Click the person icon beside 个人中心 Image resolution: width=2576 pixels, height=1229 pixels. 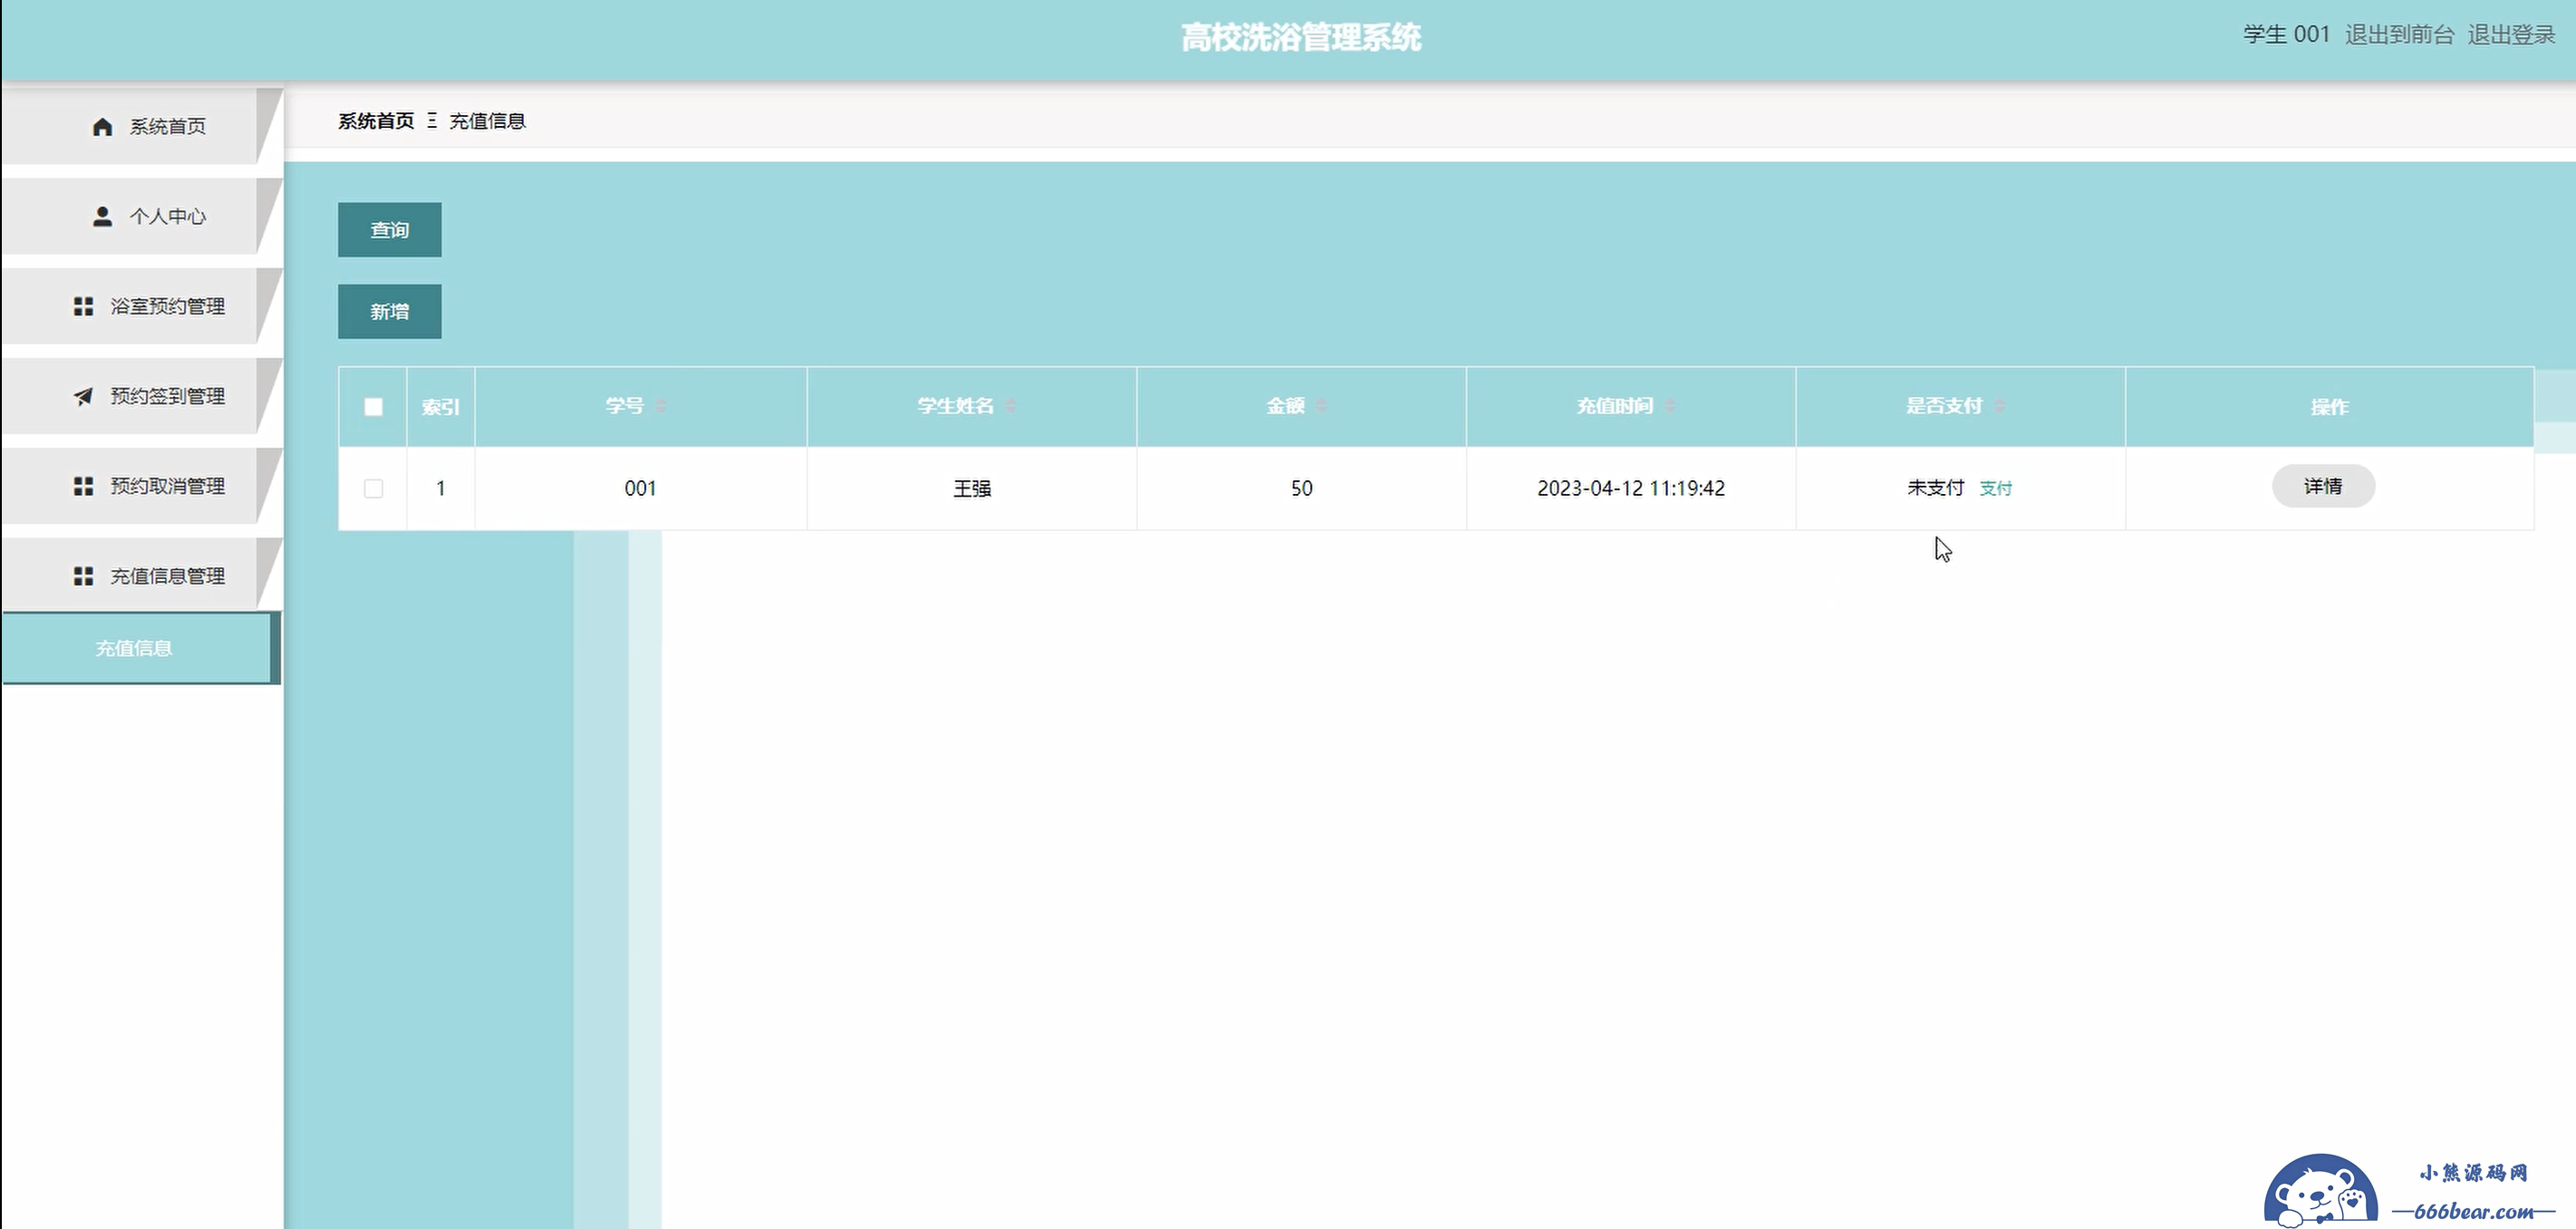(102, 216)
